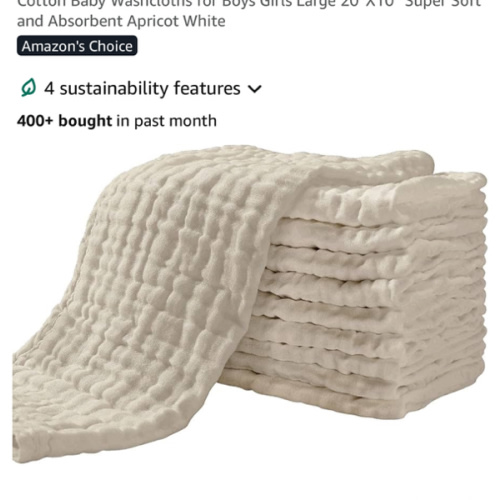This screenshot has width=500, height=500.
Task: Select the '400+ bought' bold text
Action: 64,121
